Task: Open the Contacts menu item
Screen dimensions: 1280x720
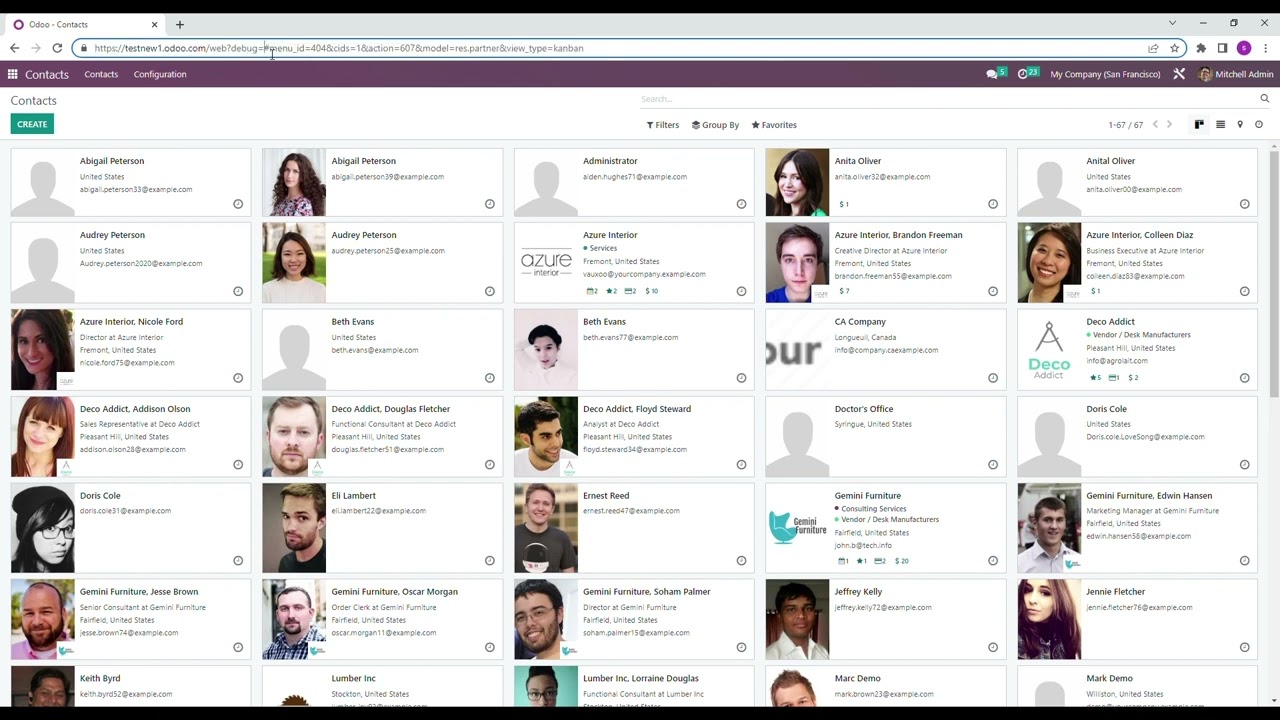Action: (101, 74)
